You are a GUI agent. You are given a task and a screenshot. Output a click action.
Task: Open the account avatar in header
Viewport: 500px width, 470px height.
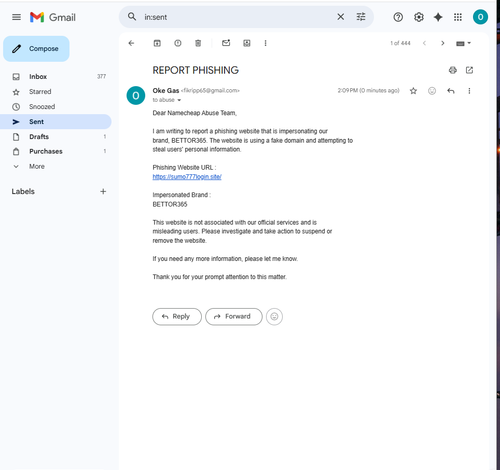pyautogui.click(x=480, y=17)
